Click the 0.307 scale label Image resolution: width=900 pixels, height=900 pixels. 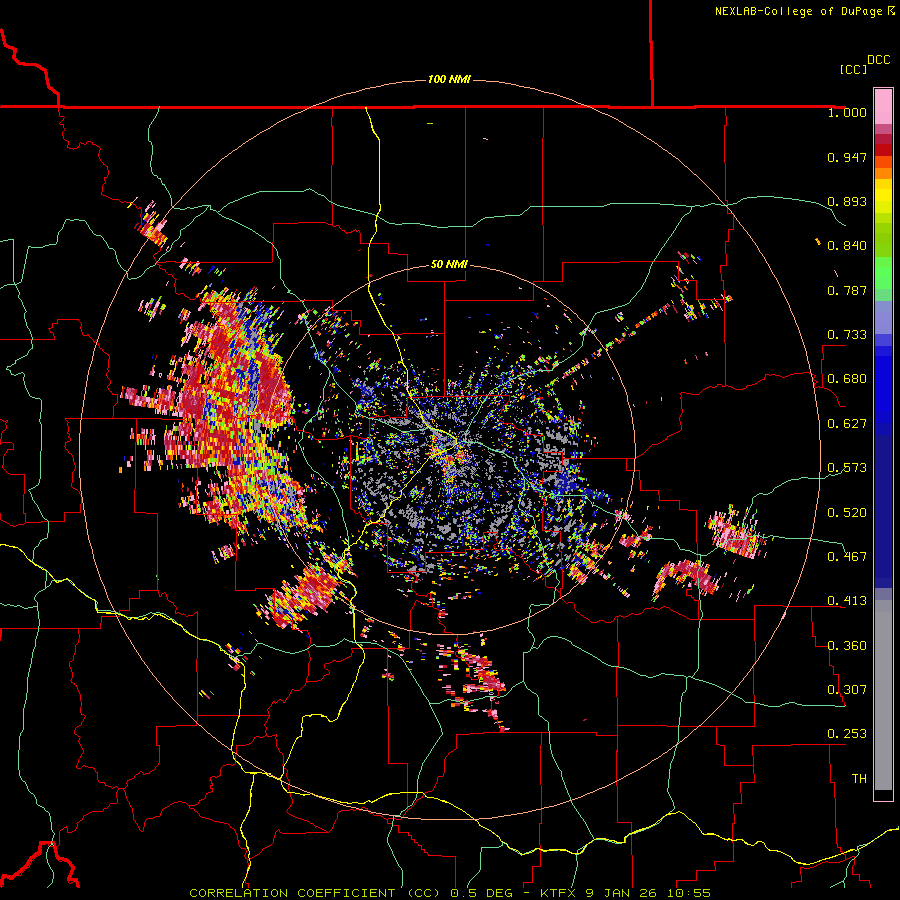point(847,690)
